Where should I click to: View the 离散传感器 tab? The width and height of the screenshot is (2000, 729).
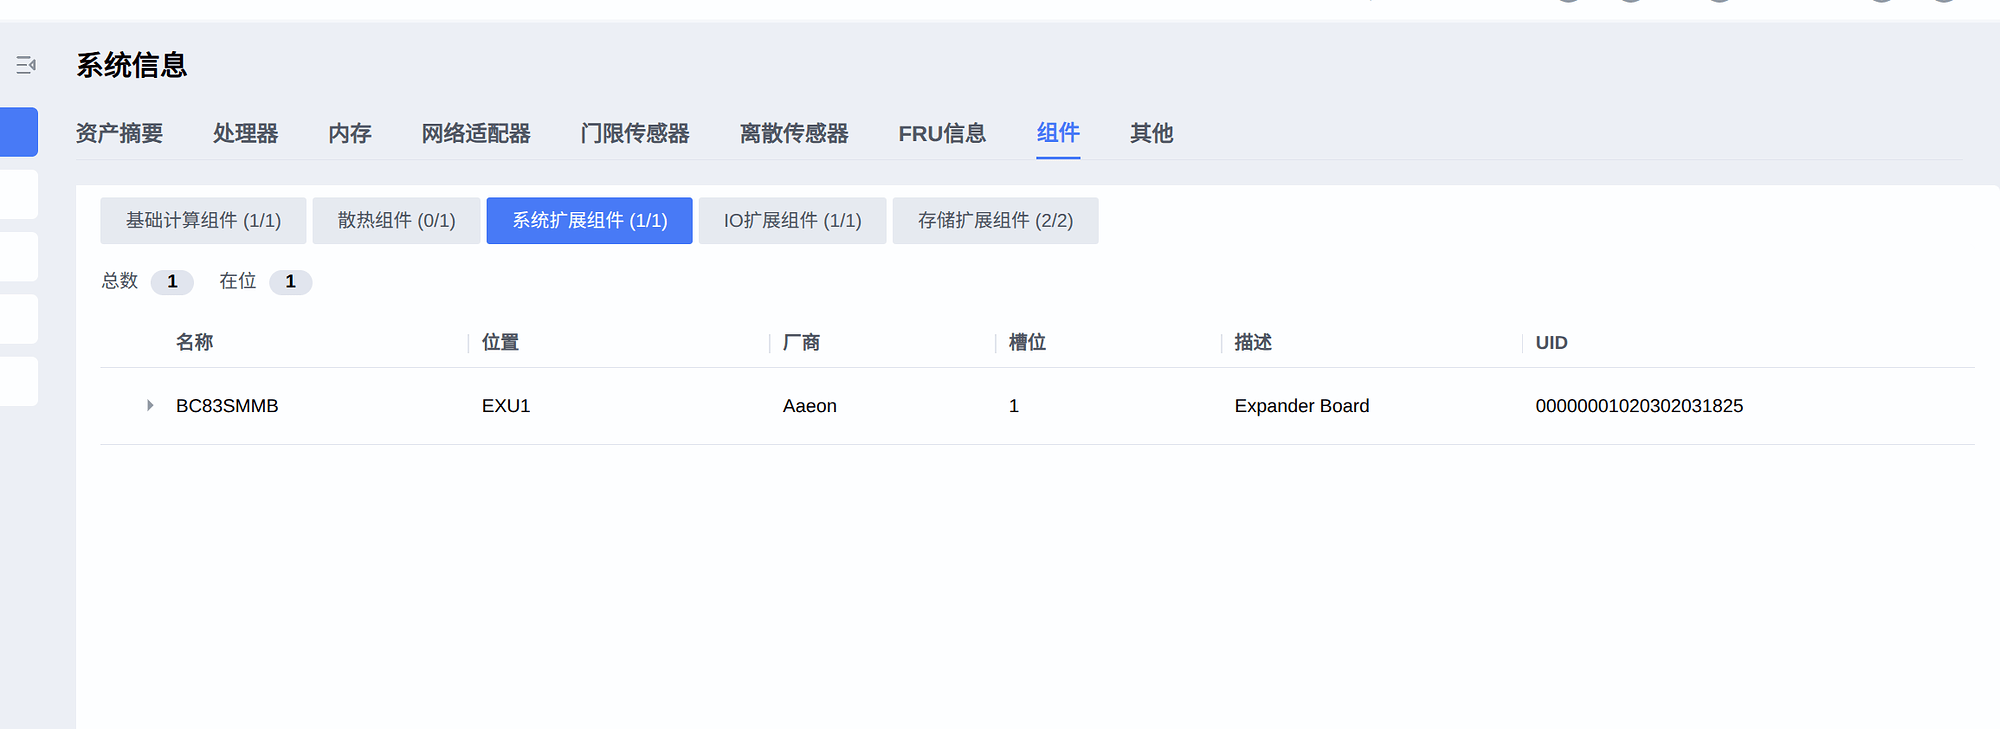794,133
